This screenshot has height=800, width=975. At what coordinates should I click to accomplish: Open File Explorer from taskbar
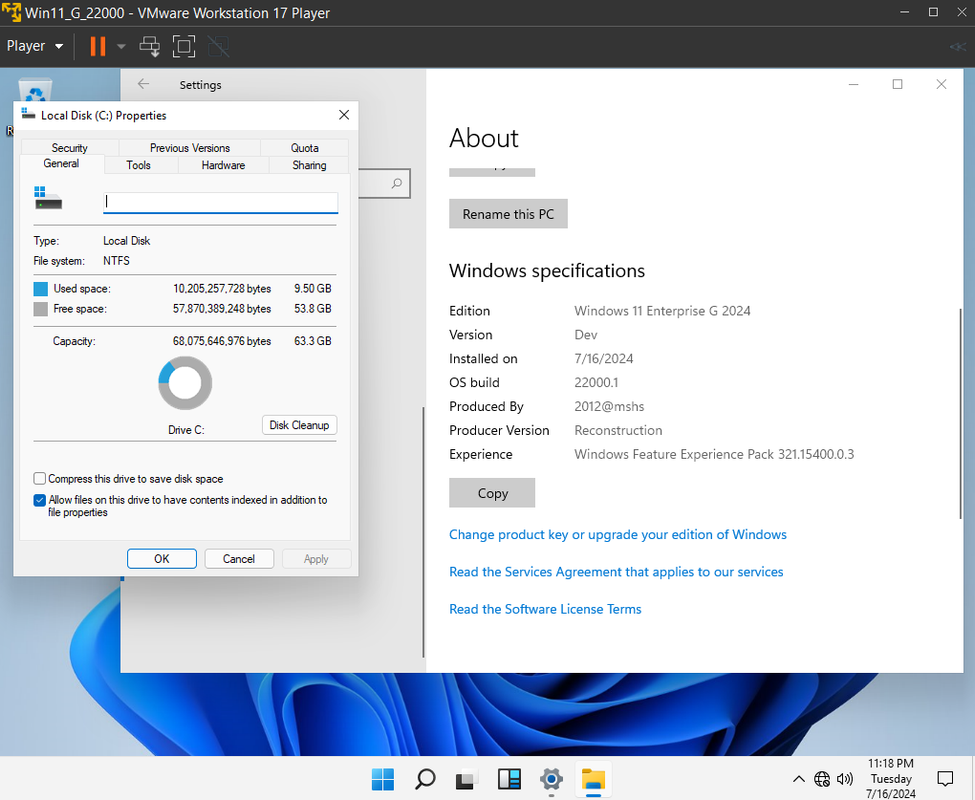pos(593,779)
